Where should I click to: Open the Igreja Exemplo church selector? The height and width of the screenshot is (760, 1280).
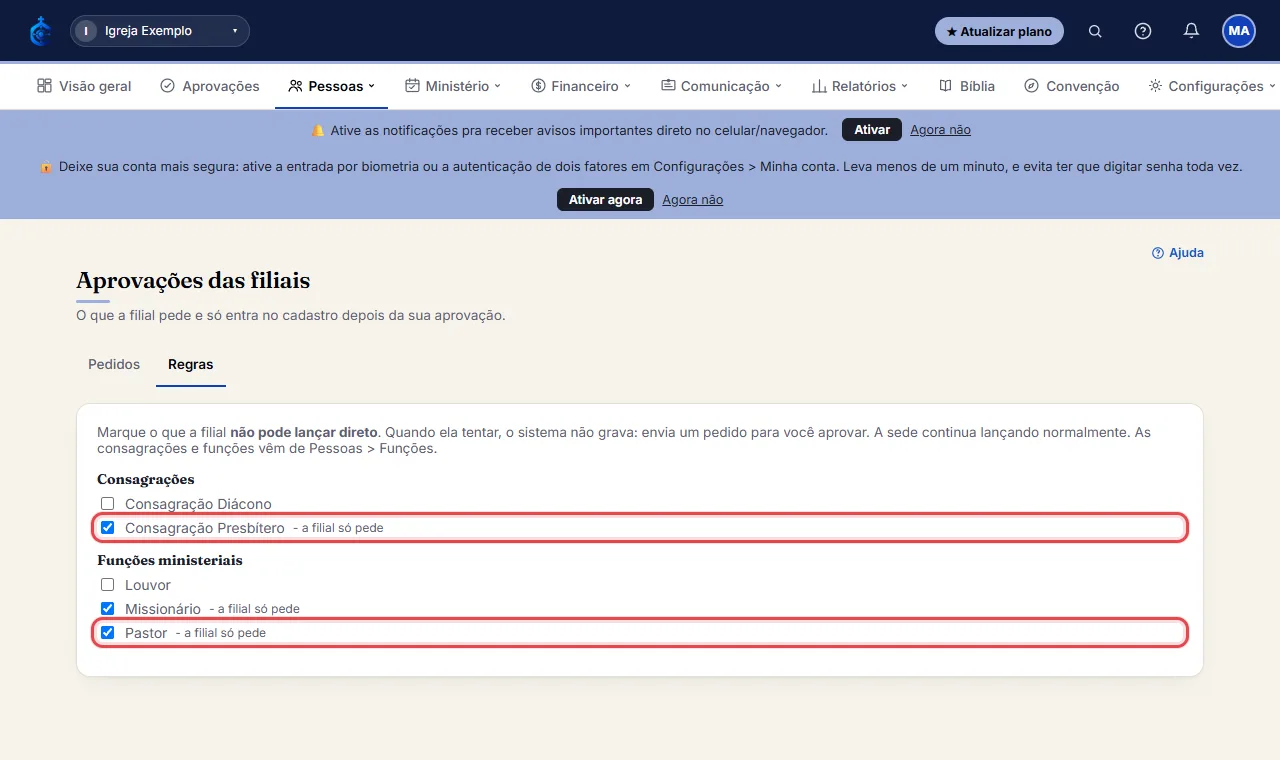point(160,31)
